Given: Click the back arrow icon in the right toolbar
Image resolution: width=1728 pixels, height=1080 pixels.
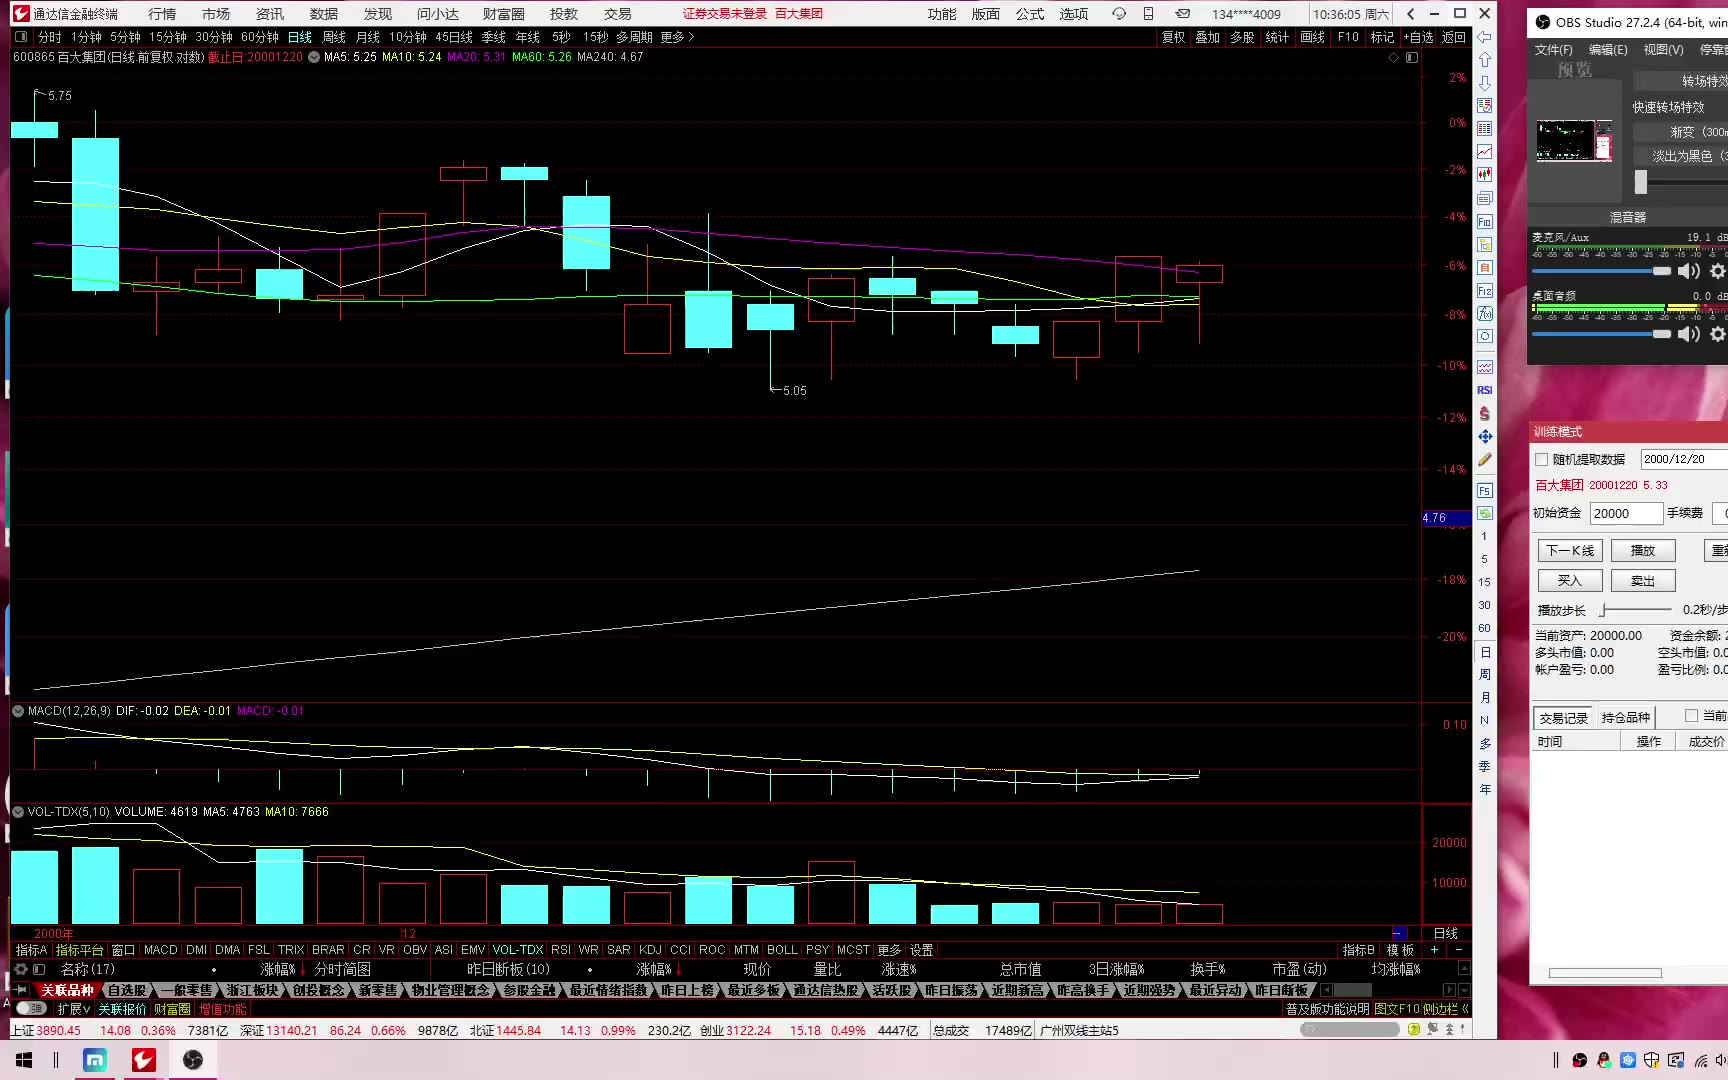Looking at the screenshot, I should point(1485,37).
